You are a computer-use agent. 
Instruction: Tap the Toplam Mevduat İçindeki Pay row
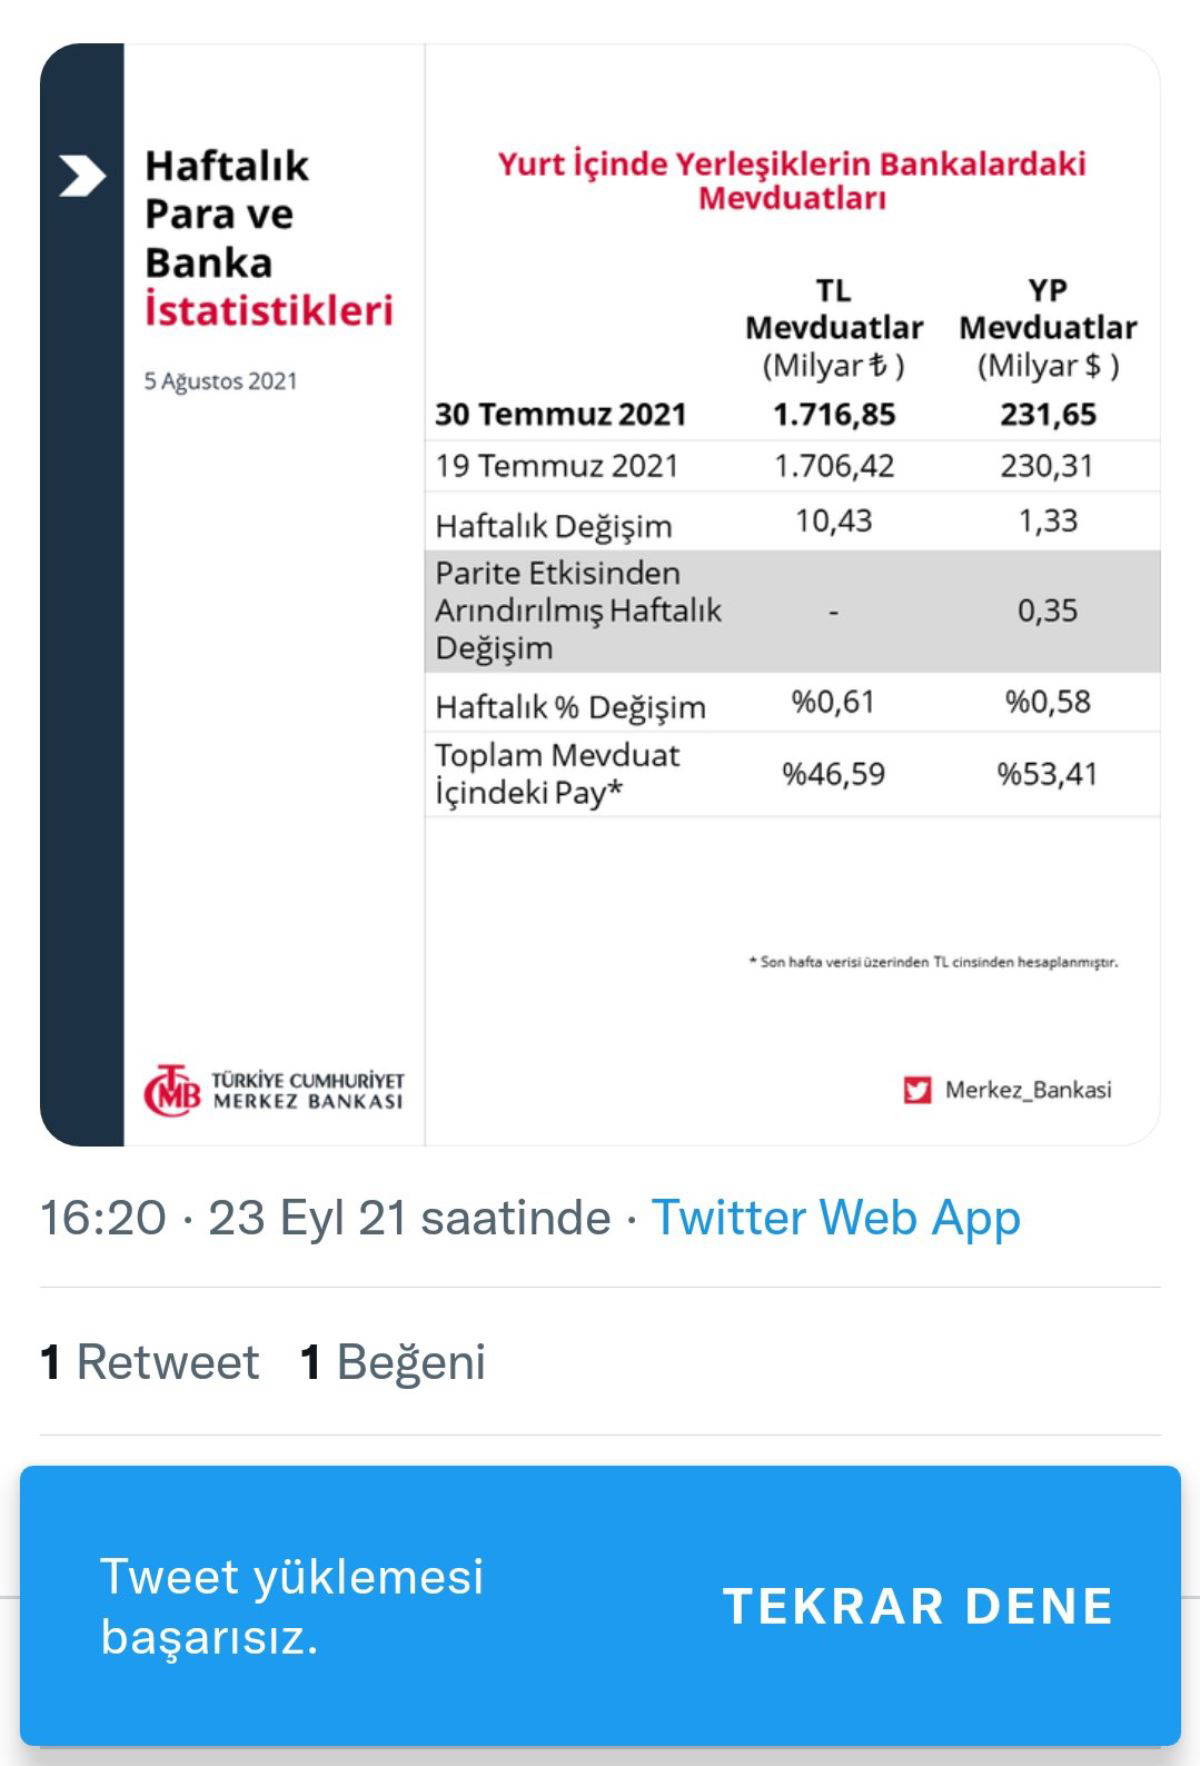pyautogui.click(x=557, y=773)
